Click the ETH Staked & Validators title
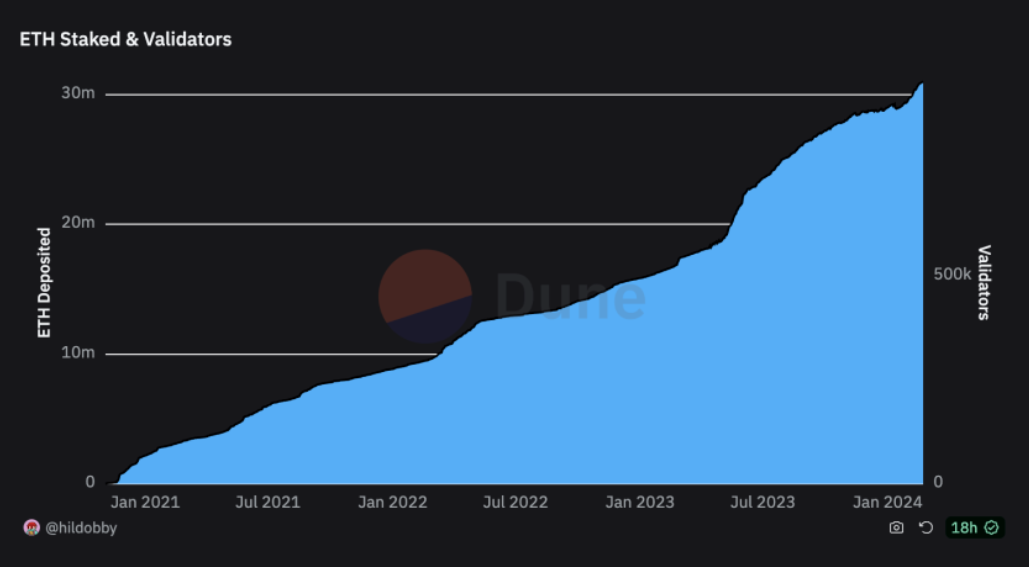This screenshot has height=567, width=1029. coord(126,40)
